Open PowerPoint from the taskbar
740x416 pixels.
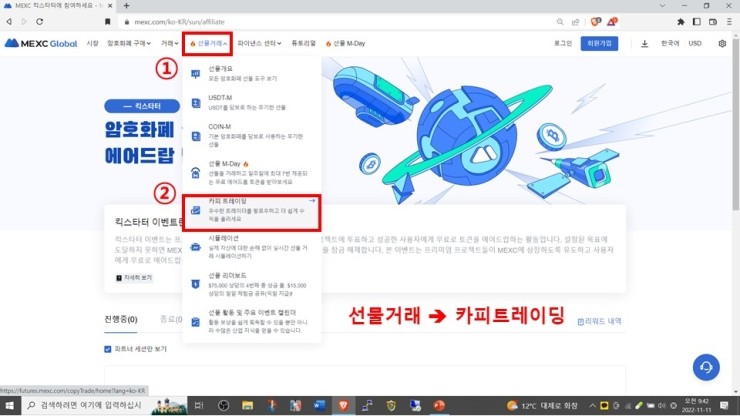coord(439,406)
